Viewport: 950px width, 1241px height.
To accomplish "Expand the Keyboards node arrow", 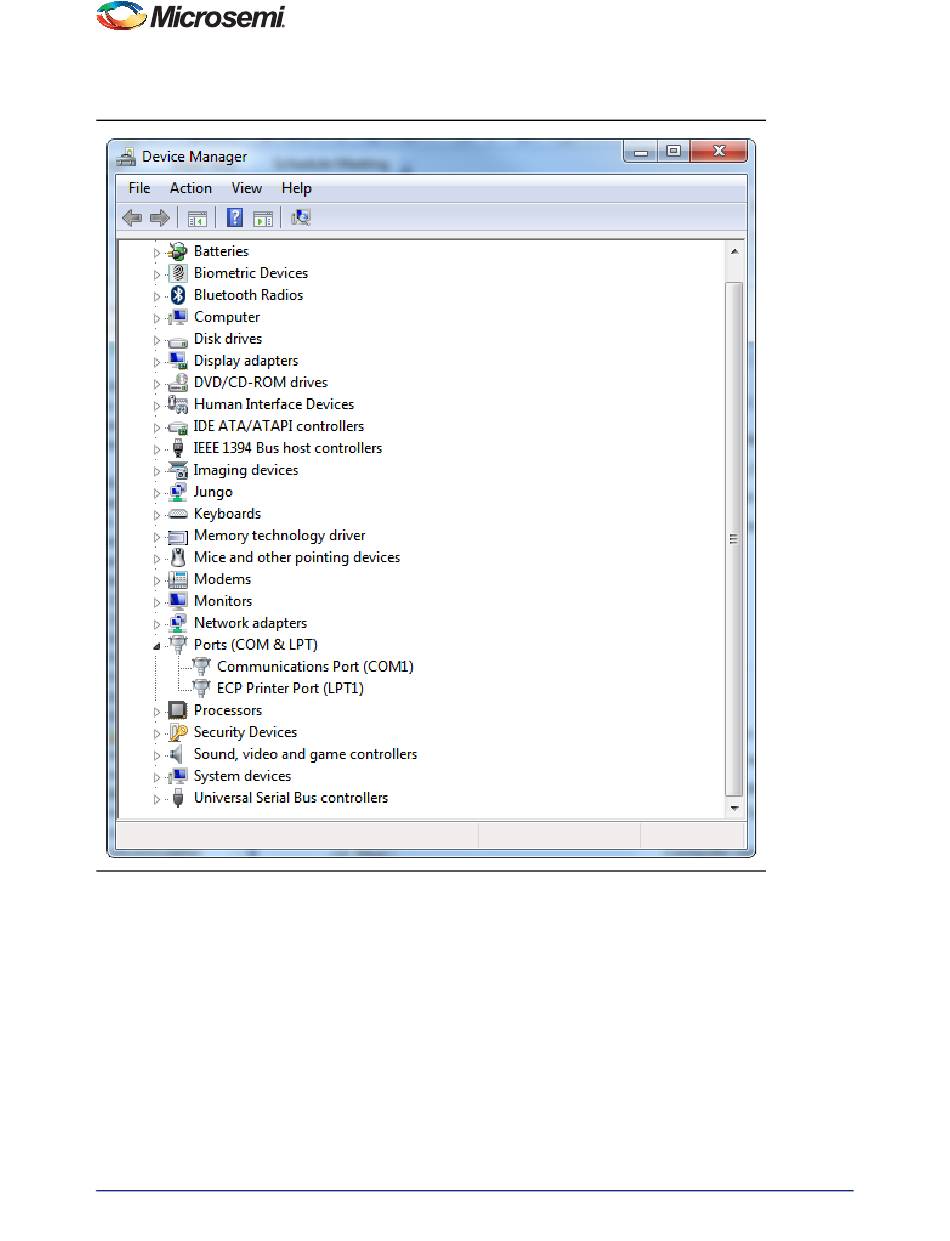I will [x=157, y=515].
